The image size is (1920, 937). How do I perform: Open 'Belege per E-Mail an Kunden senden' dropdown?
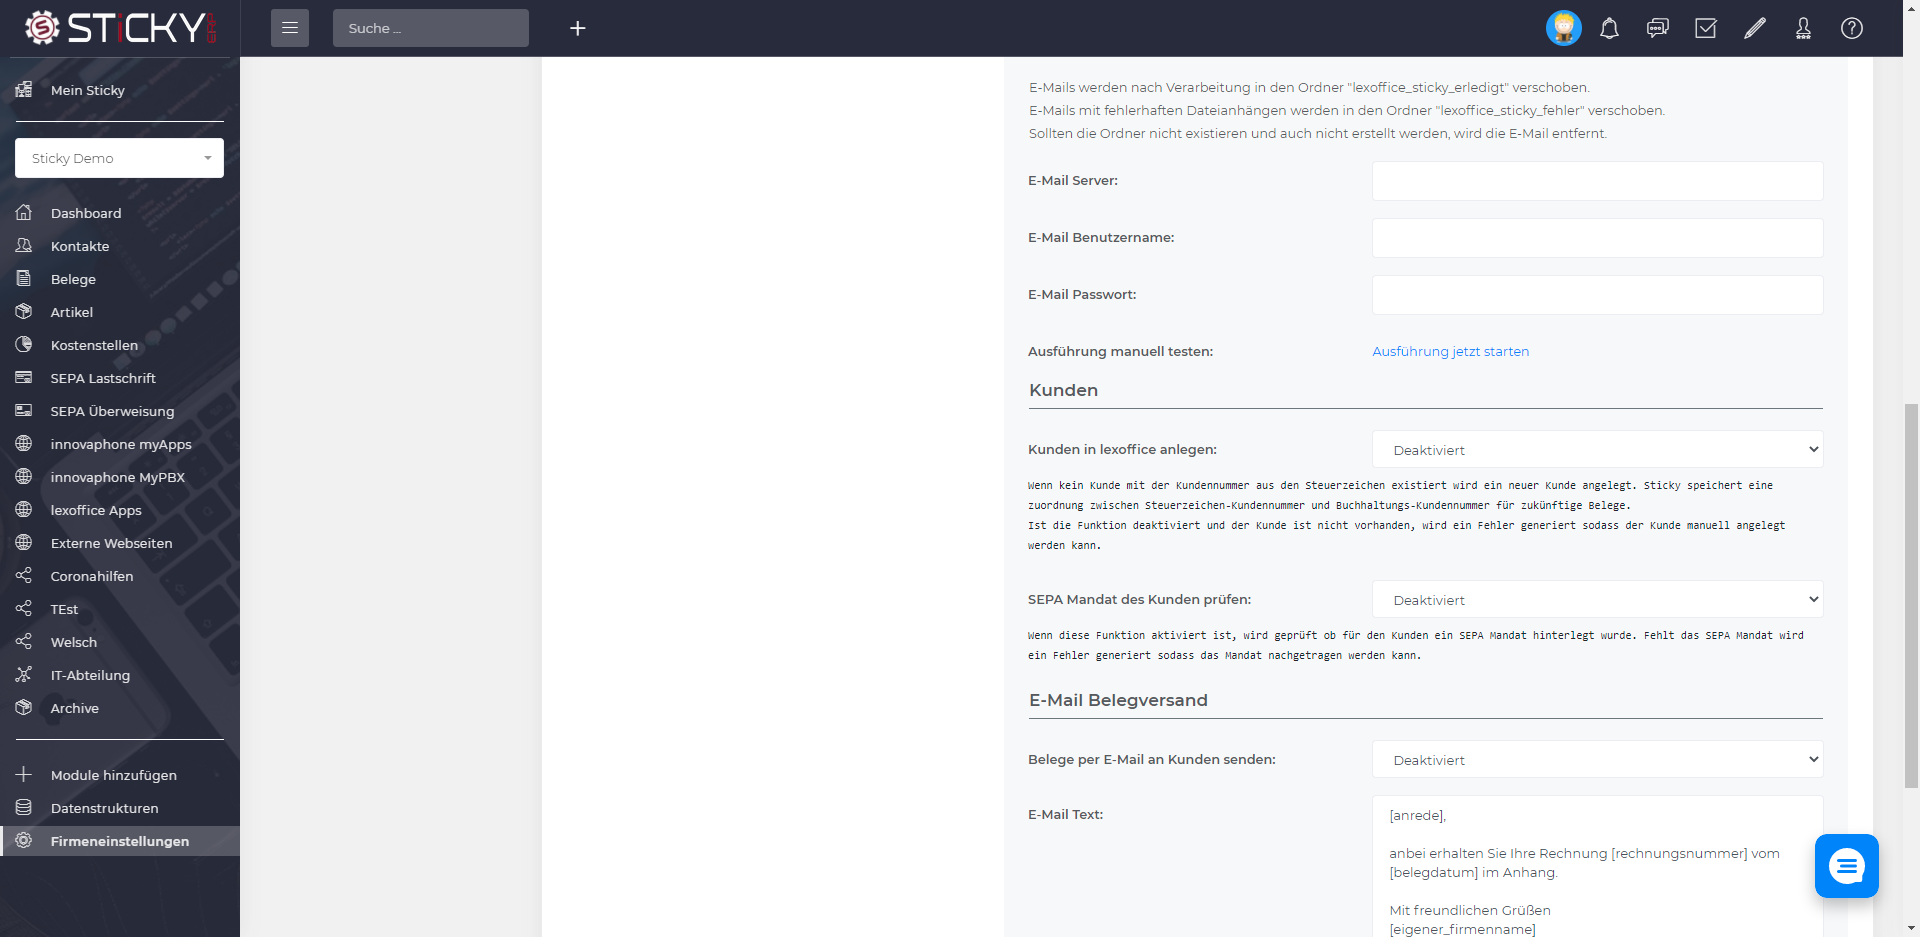click(x=1597, y=759)
